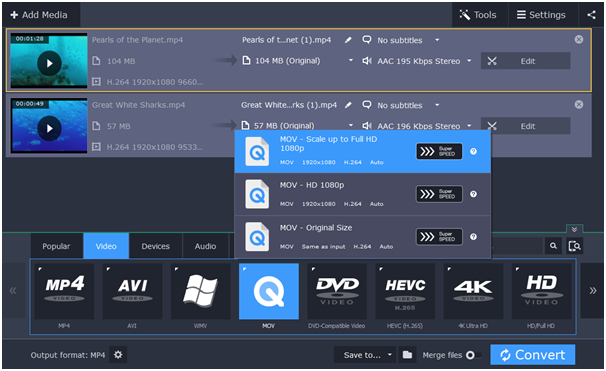Expand the 104 MB (Original) size dropdown
The image size is (606, 371).
[x=351, y=61]
